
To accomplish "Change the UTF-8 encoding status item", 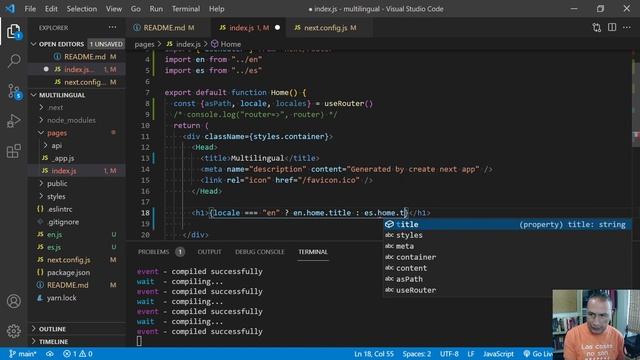I will (x=449, y=354).
